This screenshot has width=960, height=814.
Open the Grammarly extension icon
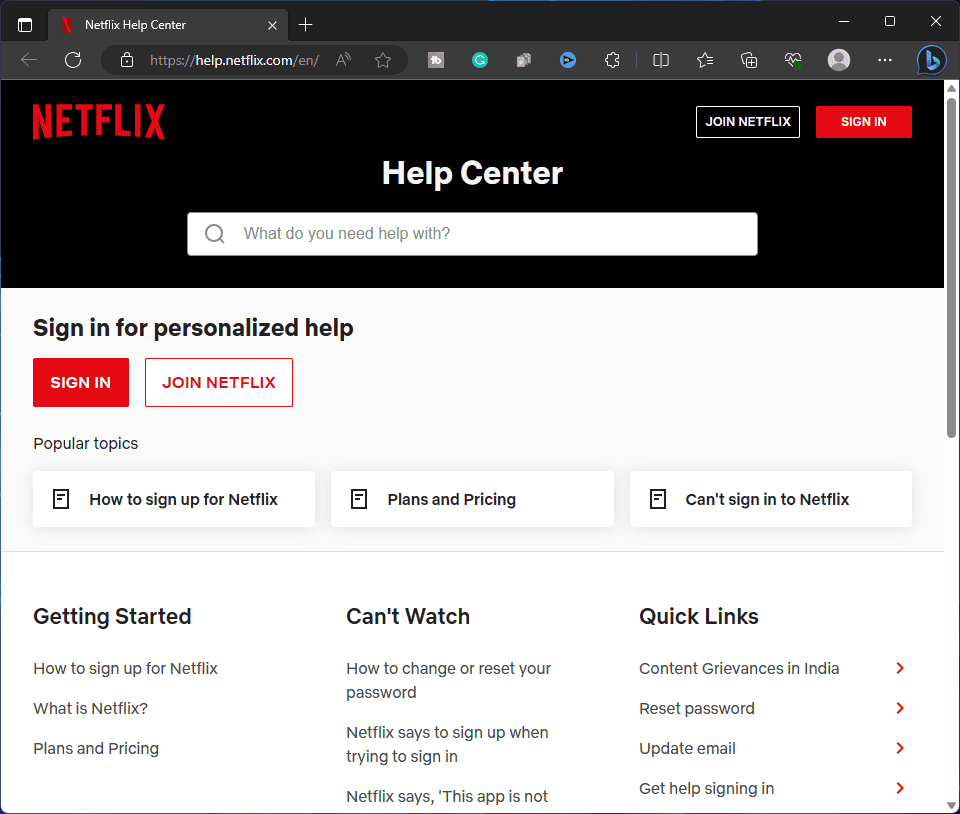[x=480, y=60]
